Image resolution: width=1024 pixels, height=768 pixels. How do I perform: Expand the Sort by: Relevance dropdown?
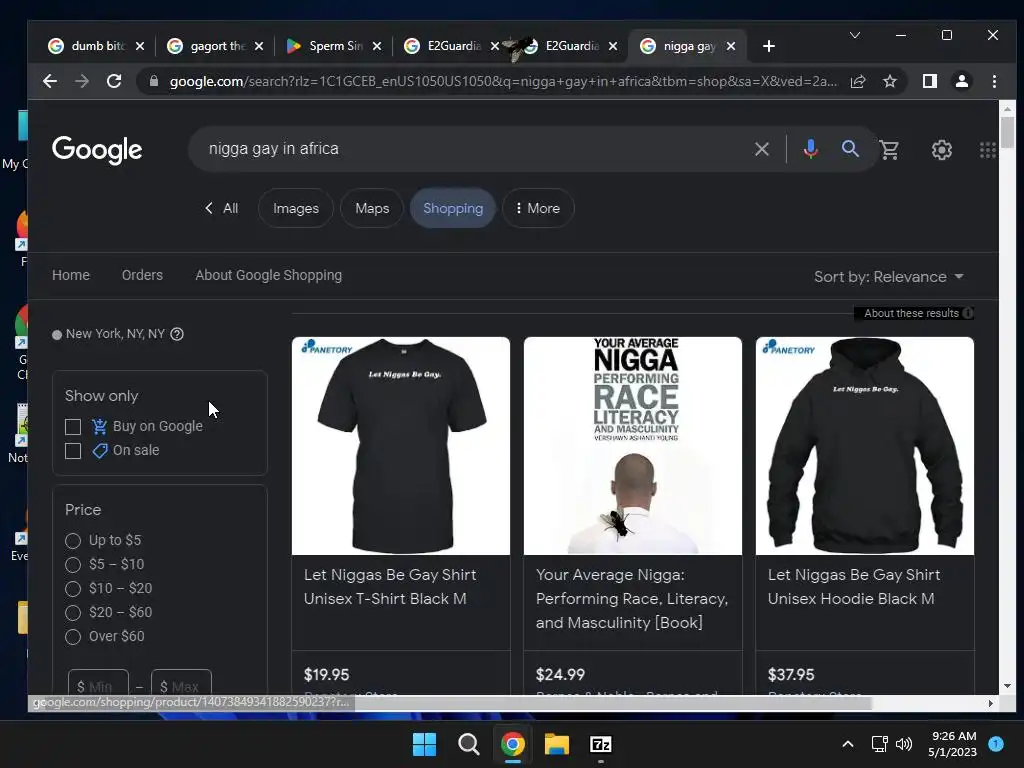[888, 277]
